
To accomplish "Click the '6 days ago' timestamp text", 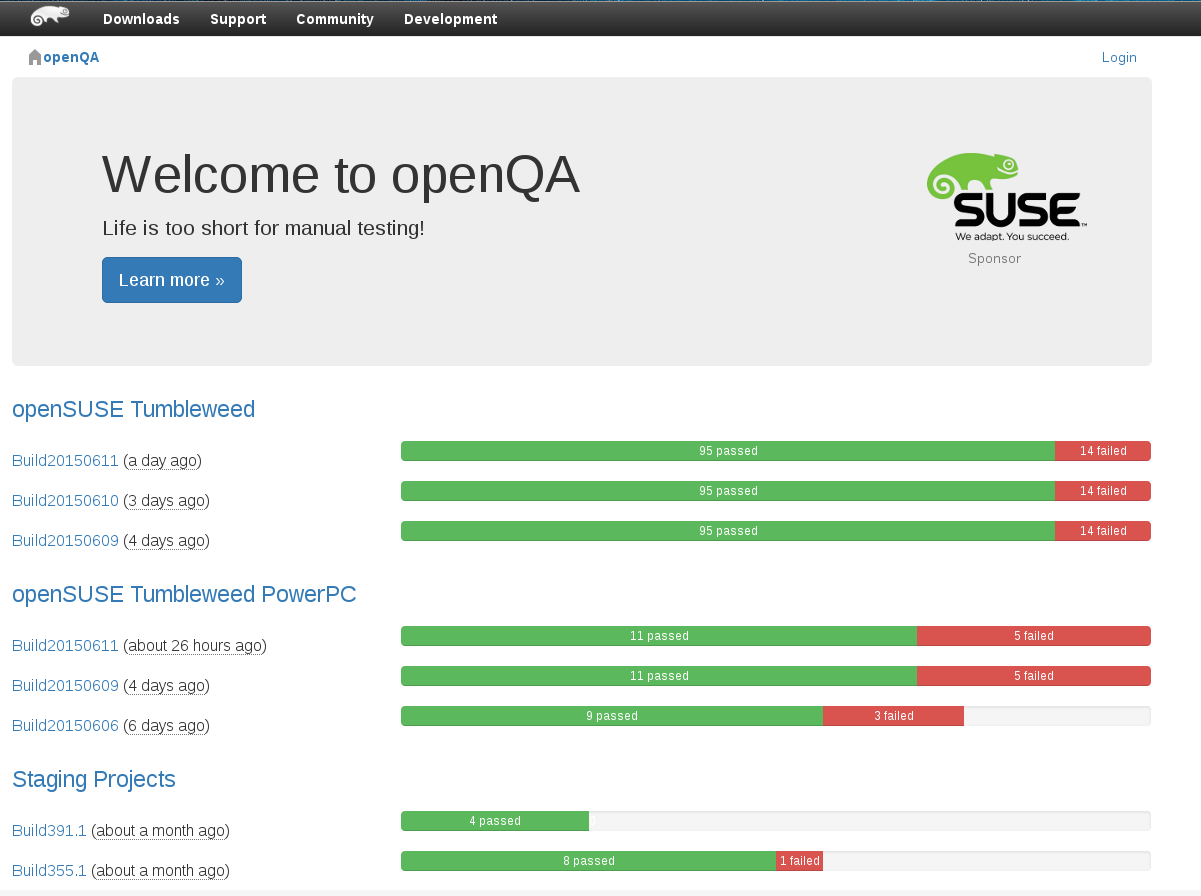I will 166,726.
